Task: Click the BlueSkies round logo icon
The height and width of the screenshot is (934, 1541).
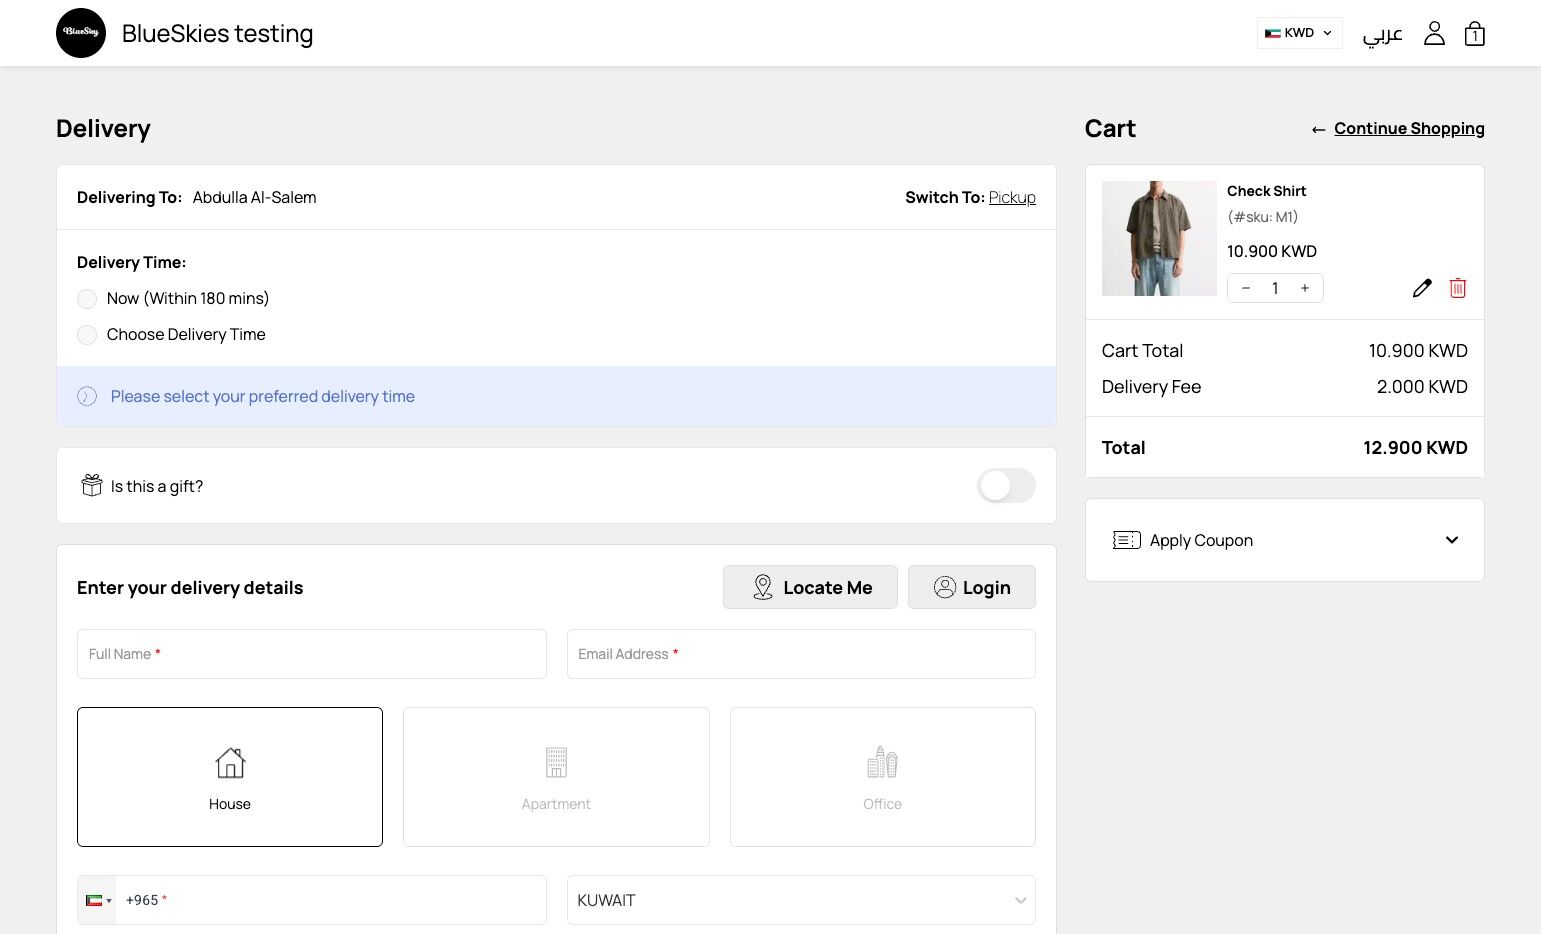Action: [81, 33]
